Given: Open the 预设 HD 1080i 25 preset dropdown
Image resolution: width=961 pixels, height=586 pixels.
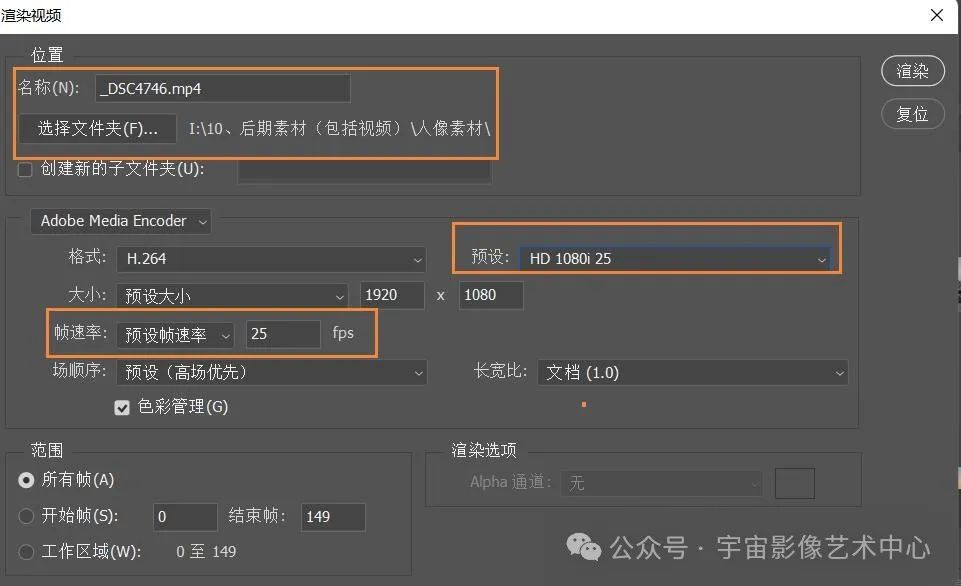Looking at the screenshot, I should [x=676, y=259].
